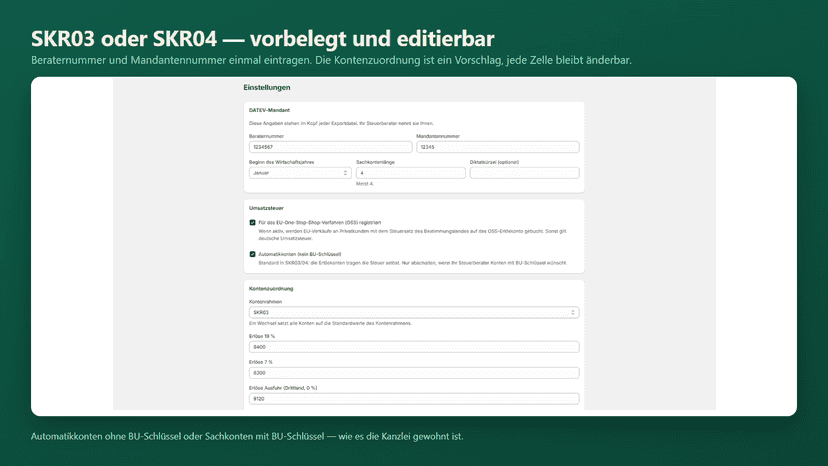Toggle the EU-One-Stop-Shop (OSS) registriert checkbox
Screen dimensions: 828x466
(x=252, y=222)
